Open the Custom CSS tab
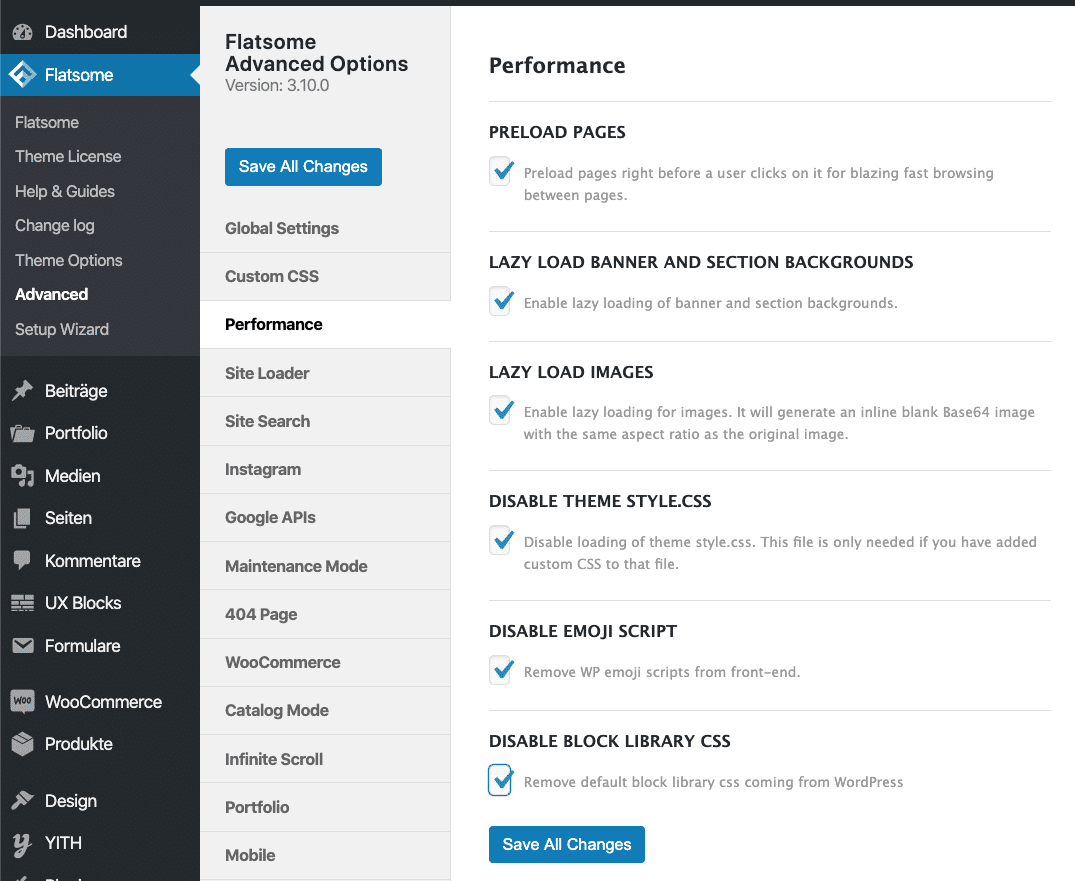 [x=325, y=276]
